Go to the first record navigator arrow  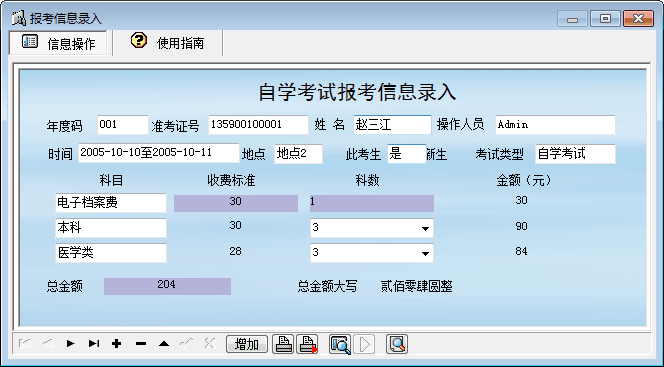tap(25, 344)
